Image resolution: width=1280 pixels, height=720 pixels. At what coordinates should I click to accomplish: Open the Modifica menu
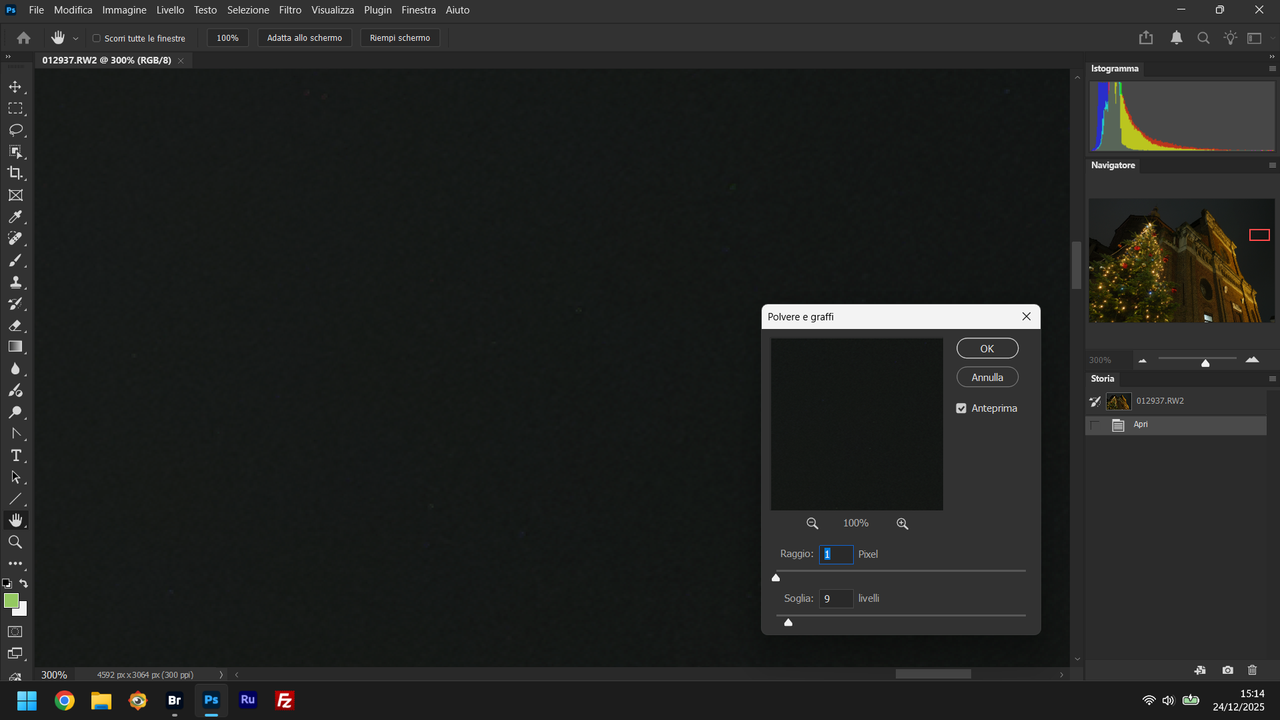click(73, 10)
